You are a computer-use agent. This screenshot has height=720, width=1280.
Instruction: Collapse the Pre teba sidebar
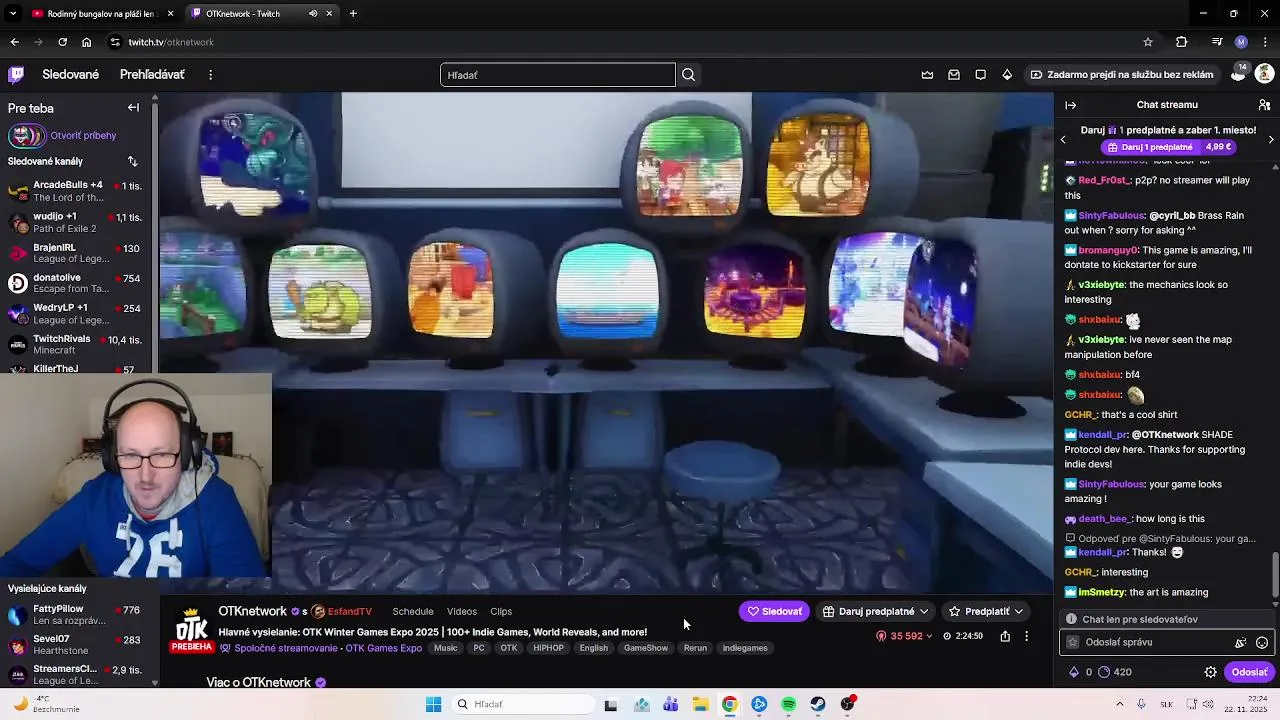pyautogui.click(x=133, y=107)
